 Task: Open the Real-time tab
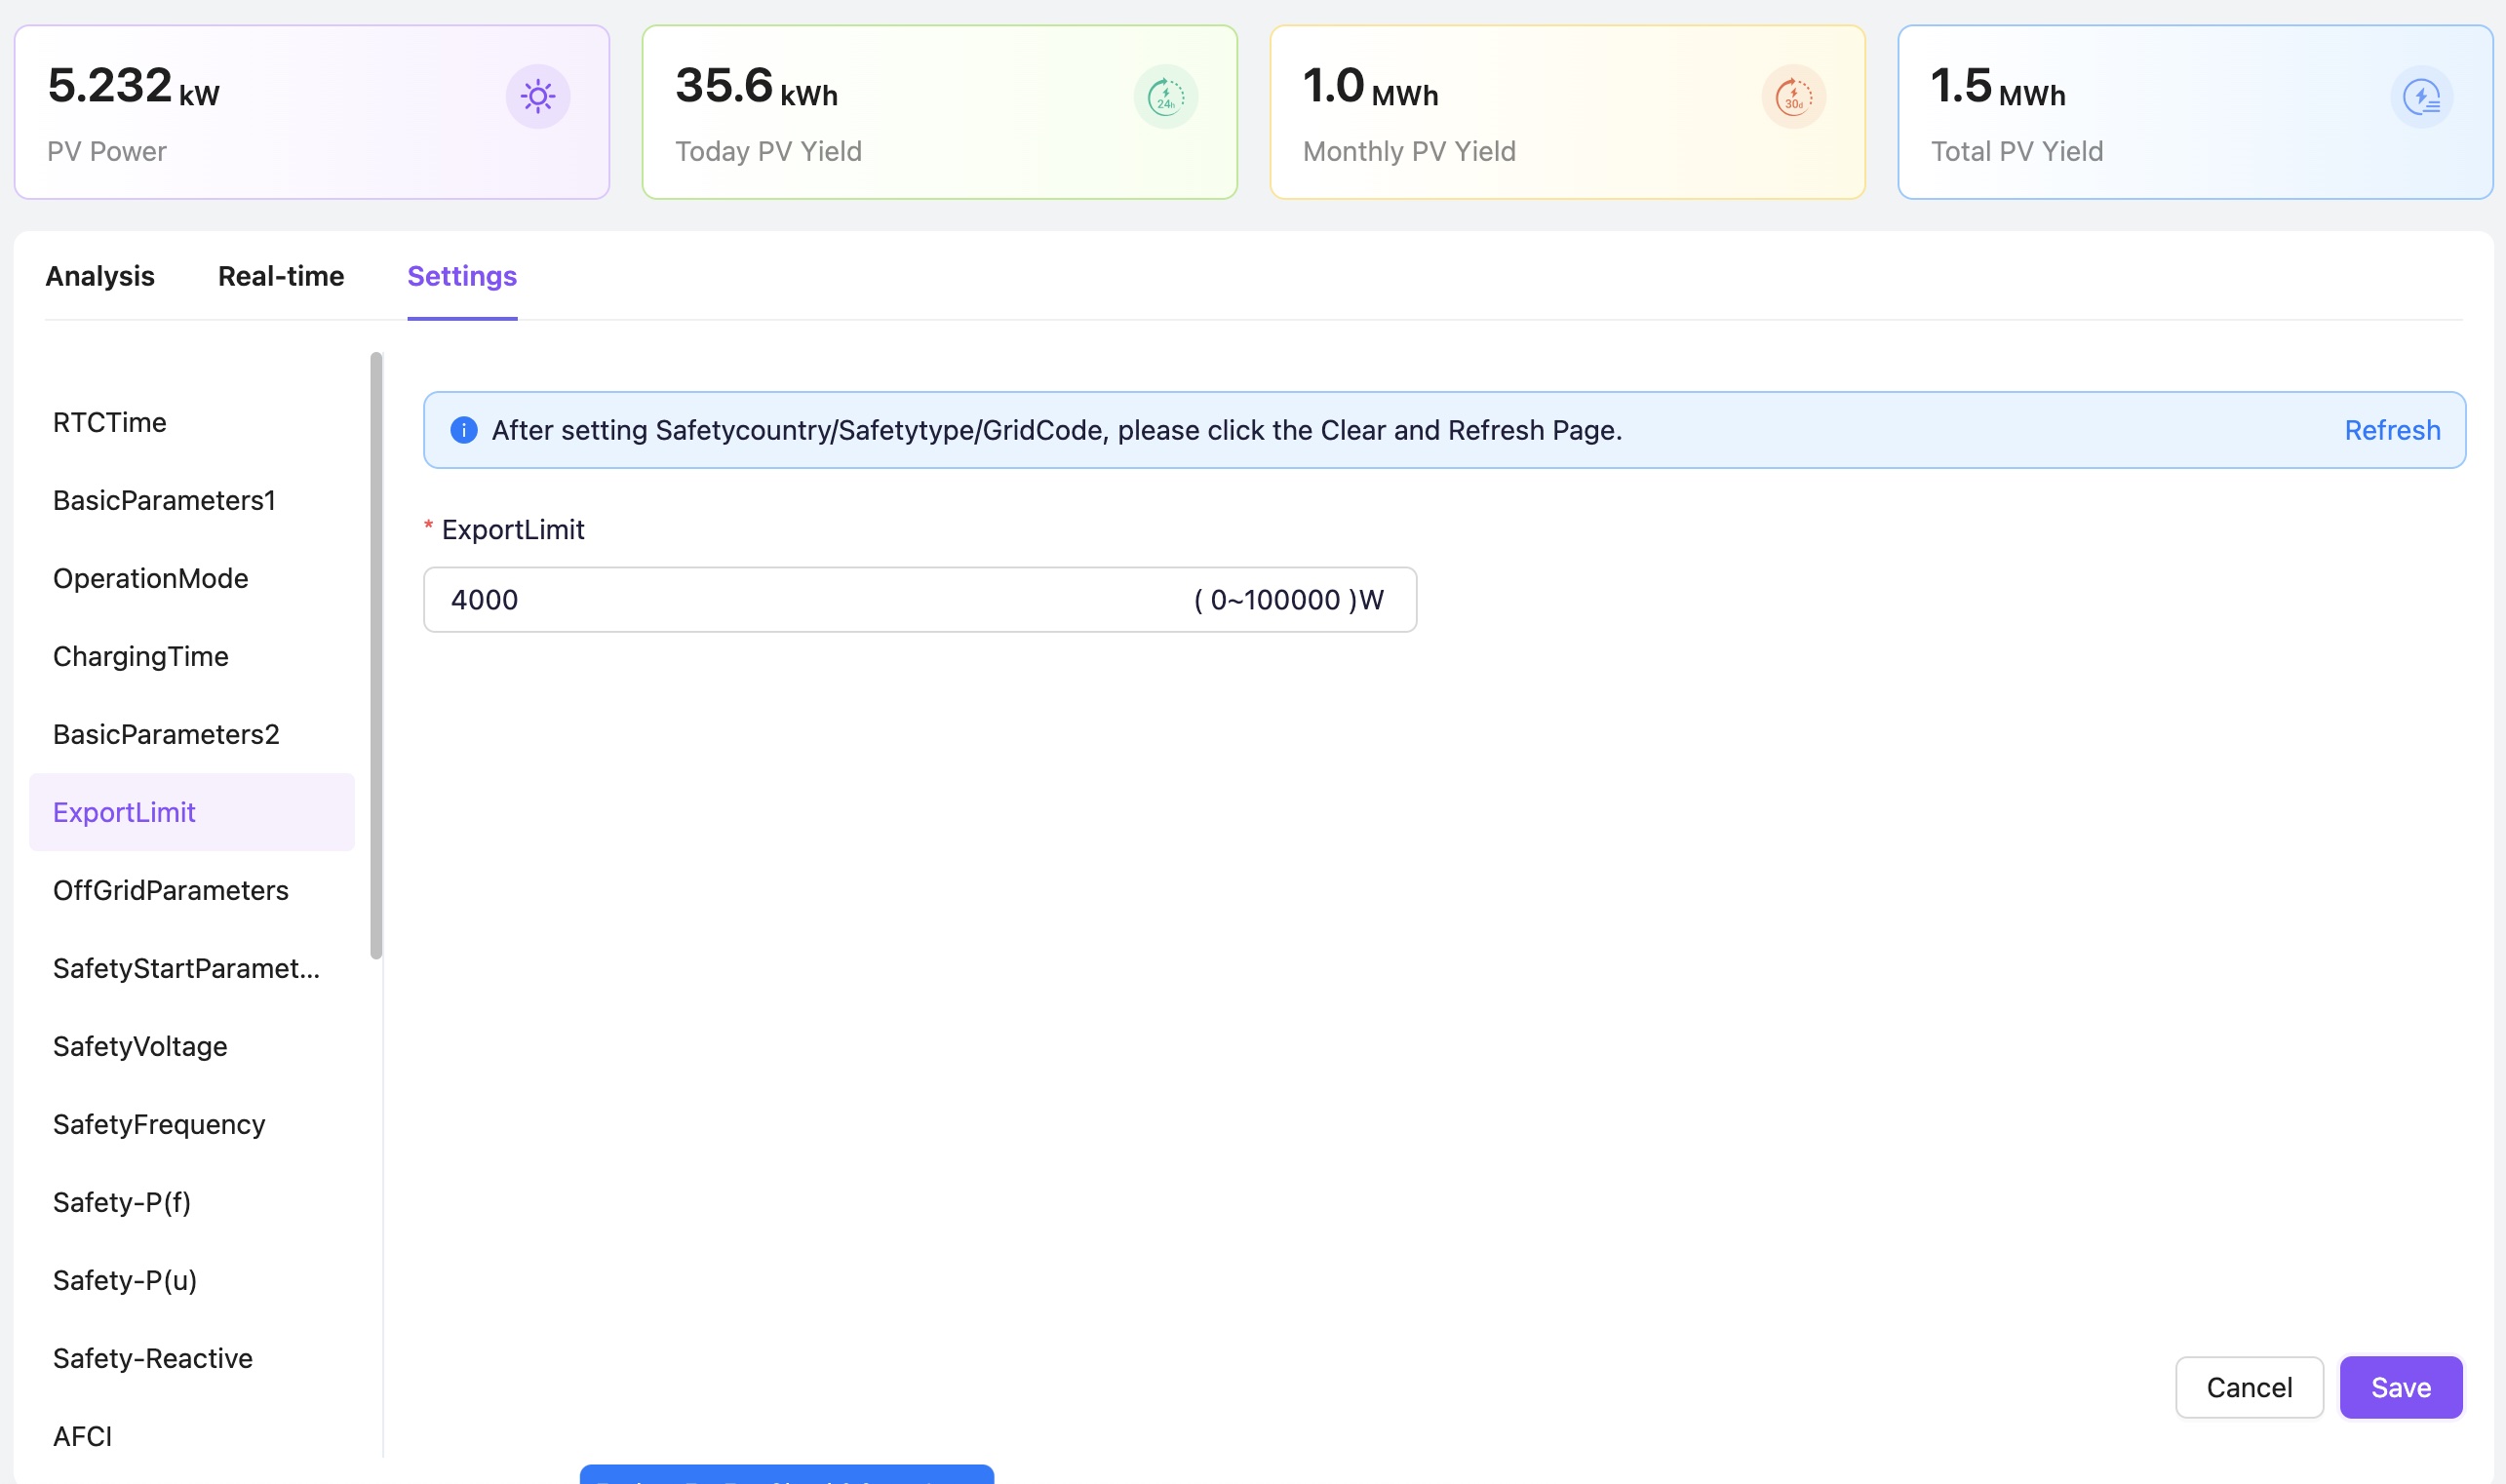point(281,276)
